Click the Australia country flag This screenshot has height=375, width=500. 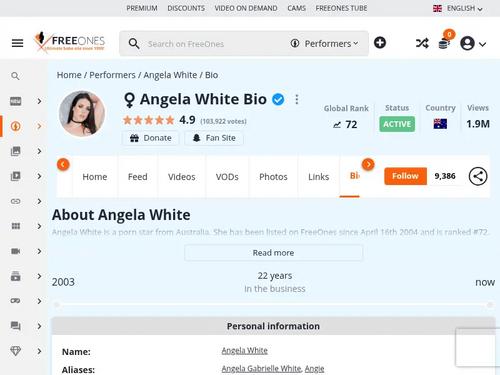coord(440,124)
